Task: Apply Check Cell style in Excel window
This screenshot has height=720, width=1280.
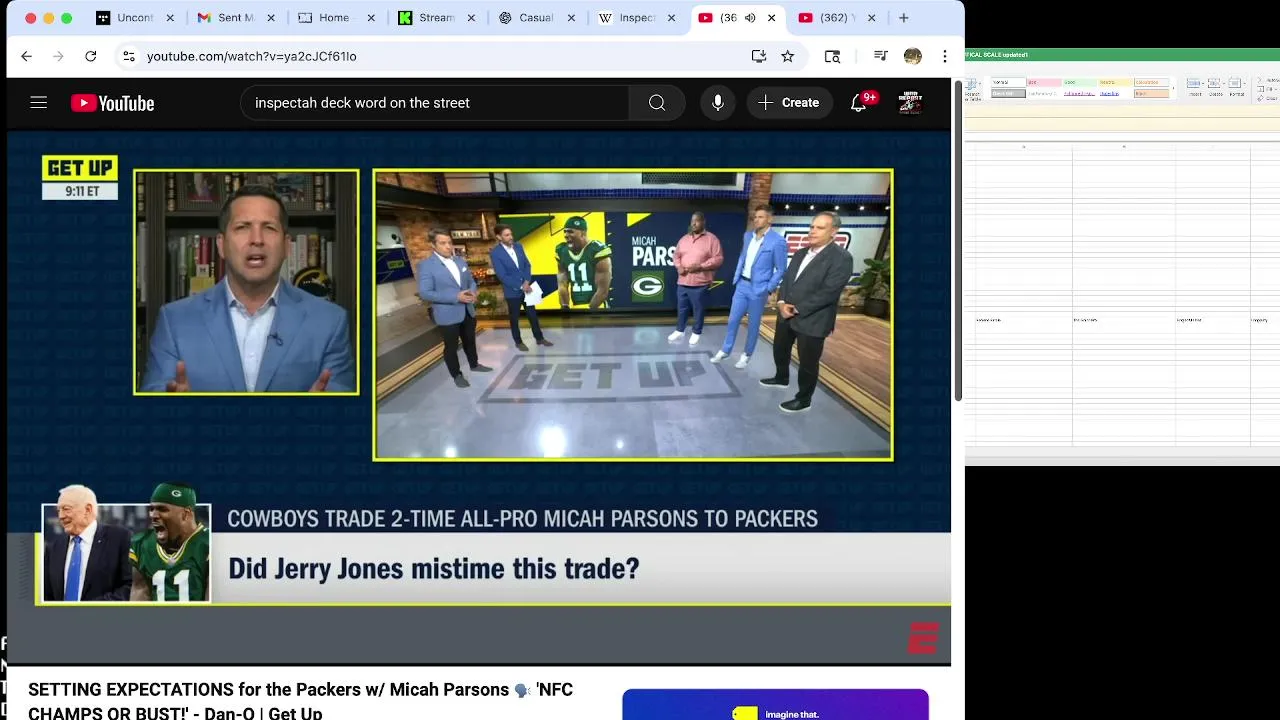Action: [x=1009, y=93]
